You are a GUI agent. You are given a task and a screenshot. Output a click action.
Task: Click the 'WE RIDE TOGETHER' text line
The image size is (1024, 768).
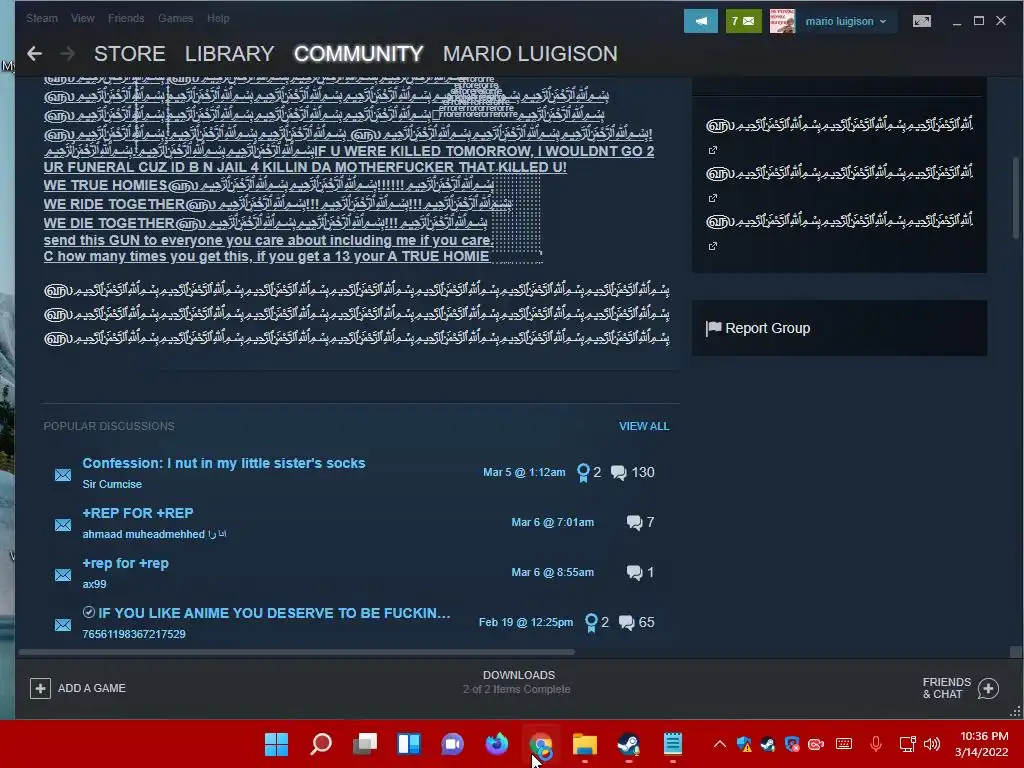tap(114, 204)
